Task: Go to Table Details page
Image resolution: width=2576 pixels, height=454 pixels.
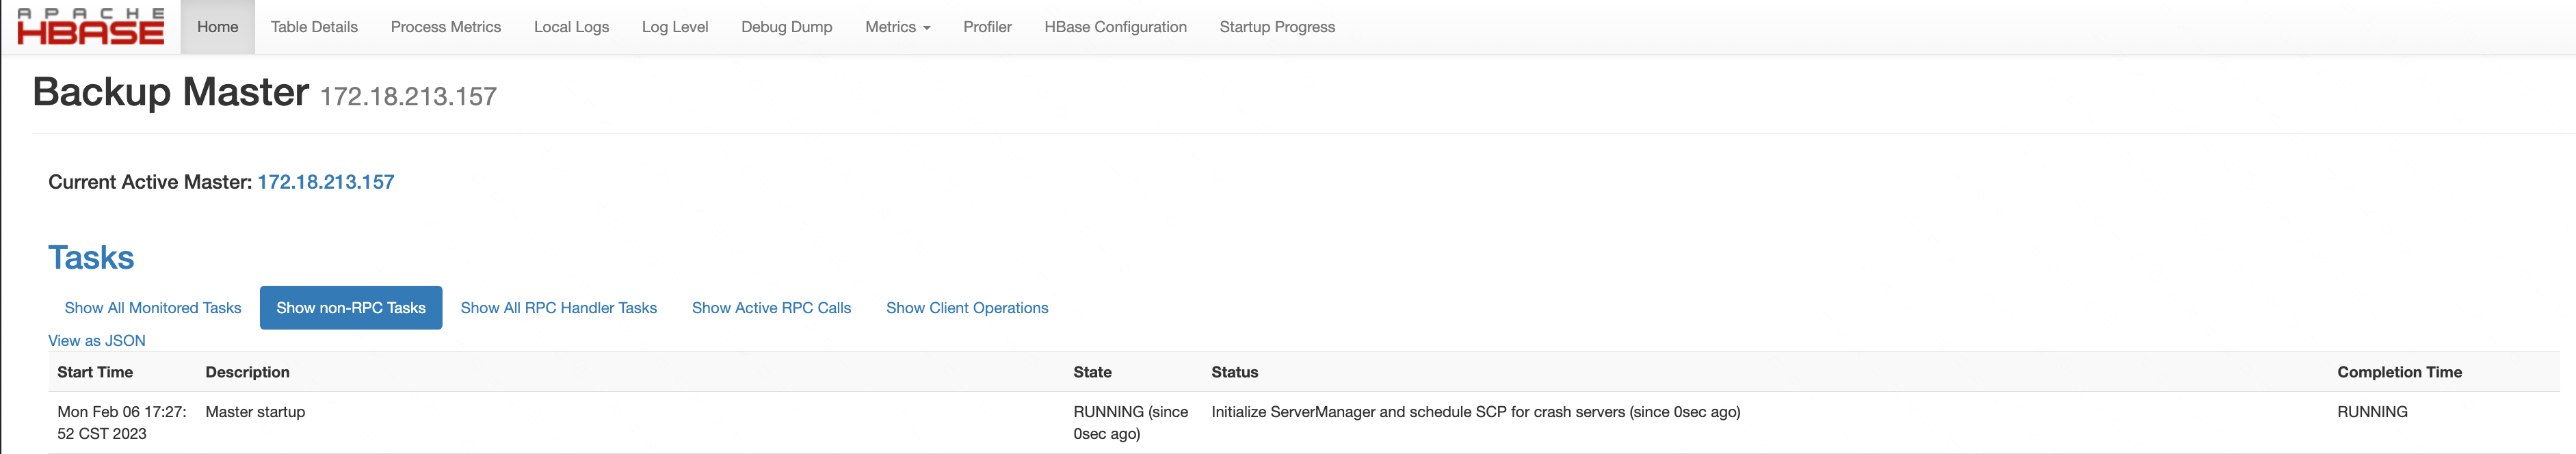Action: tap(314, 27)
